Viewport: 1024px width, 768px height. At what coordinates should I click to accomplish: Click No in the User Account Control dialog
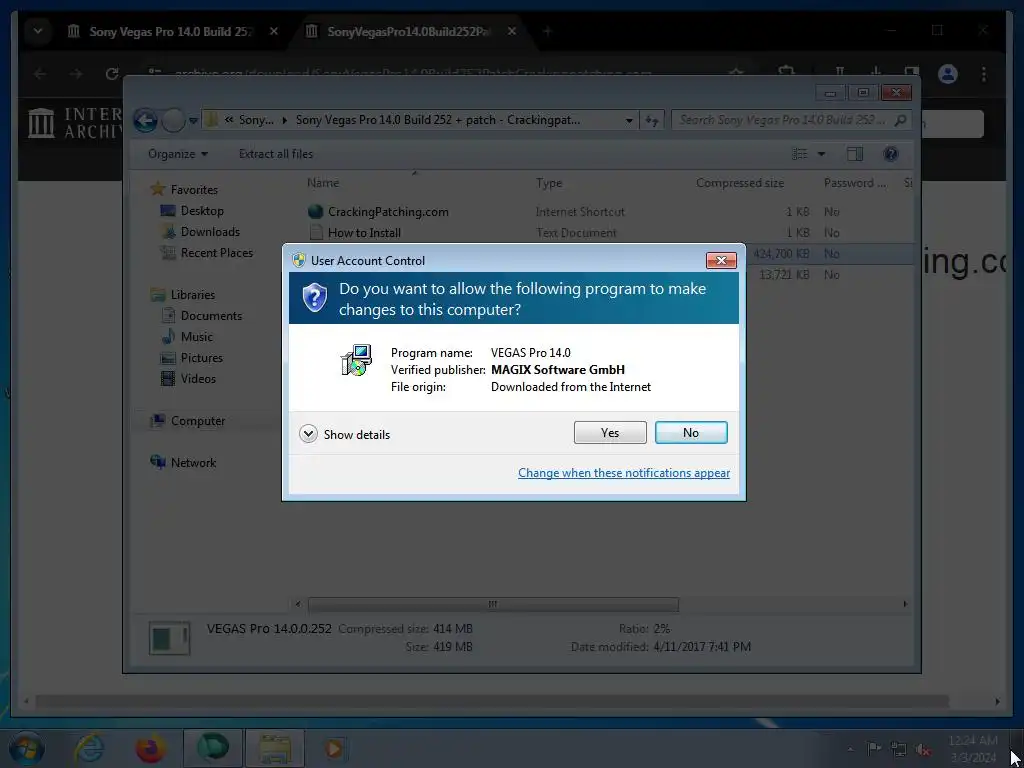coord(691,432)
